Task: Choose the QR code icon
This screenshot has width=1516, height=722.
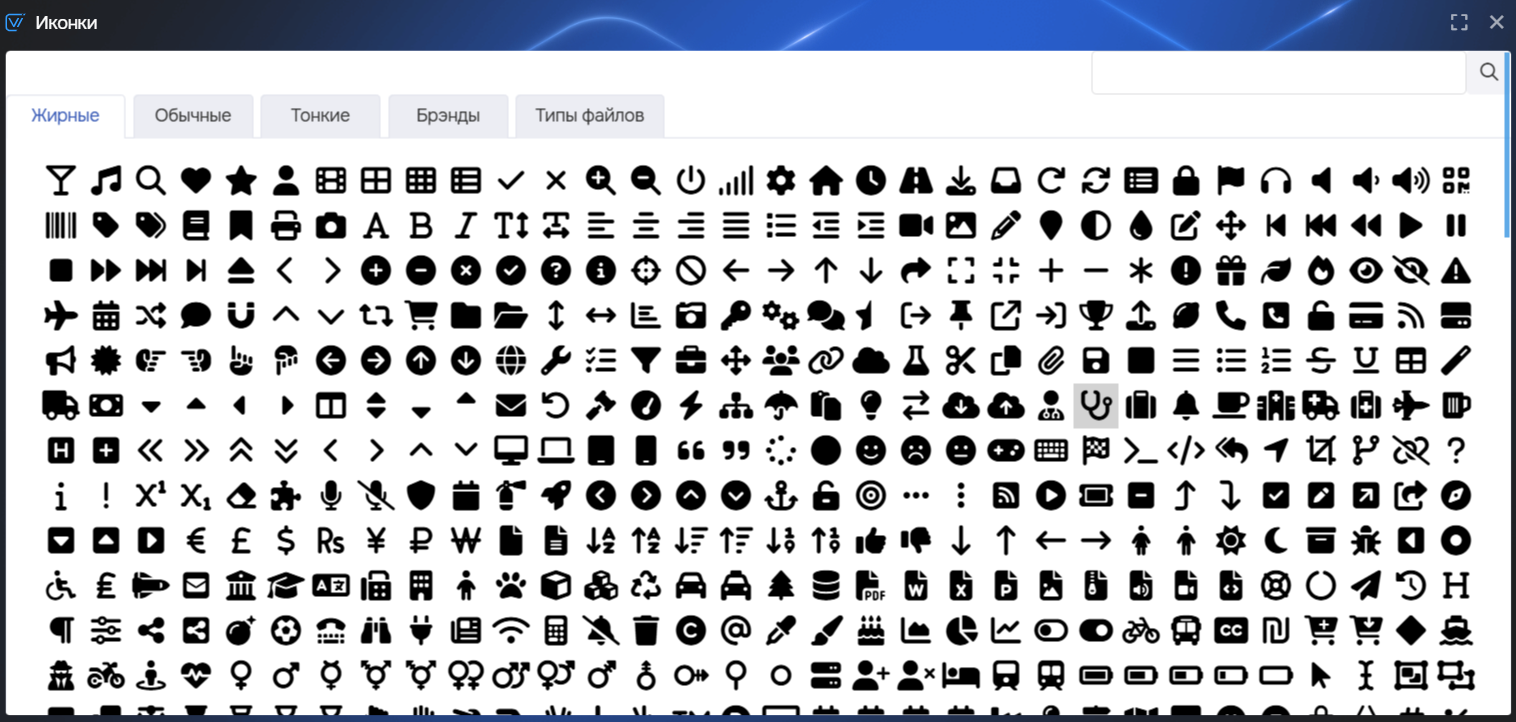Action: 1456,181
